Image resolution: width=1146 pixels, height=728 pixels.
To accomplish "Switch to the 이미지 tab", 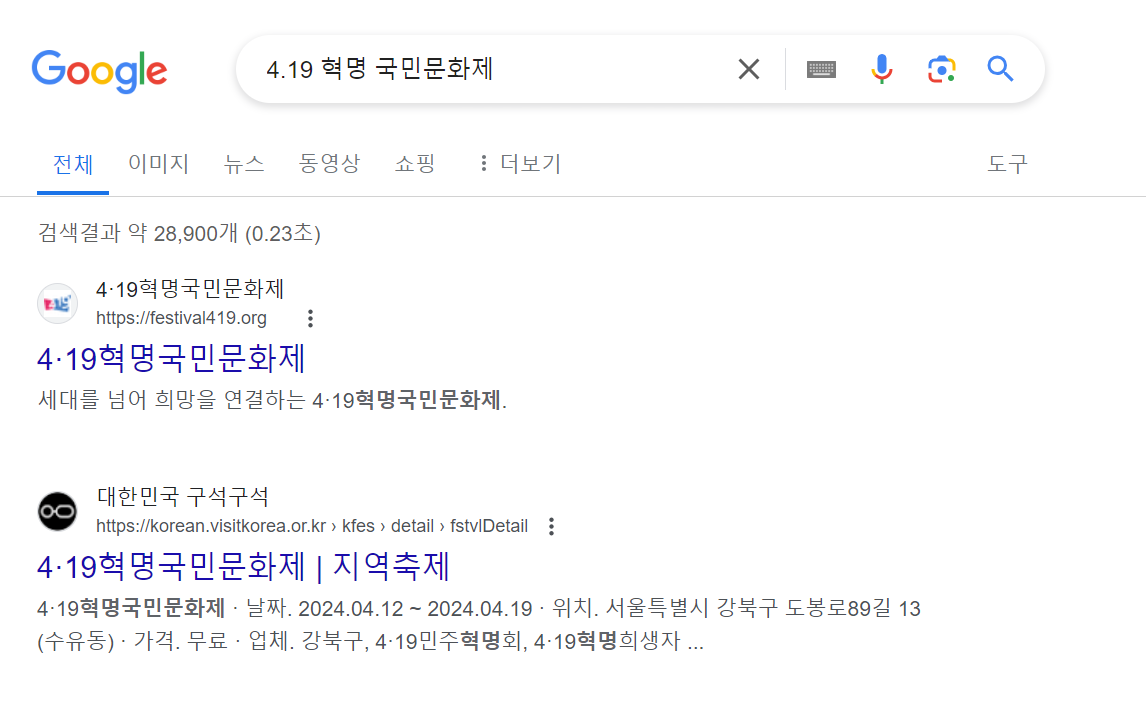I will 159,164.
